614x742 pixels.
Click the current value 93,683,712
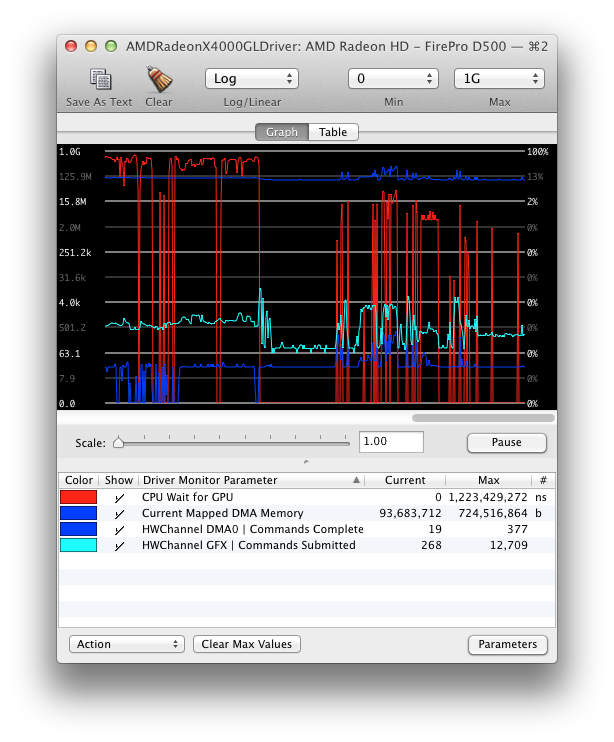(x=410, y=513)
